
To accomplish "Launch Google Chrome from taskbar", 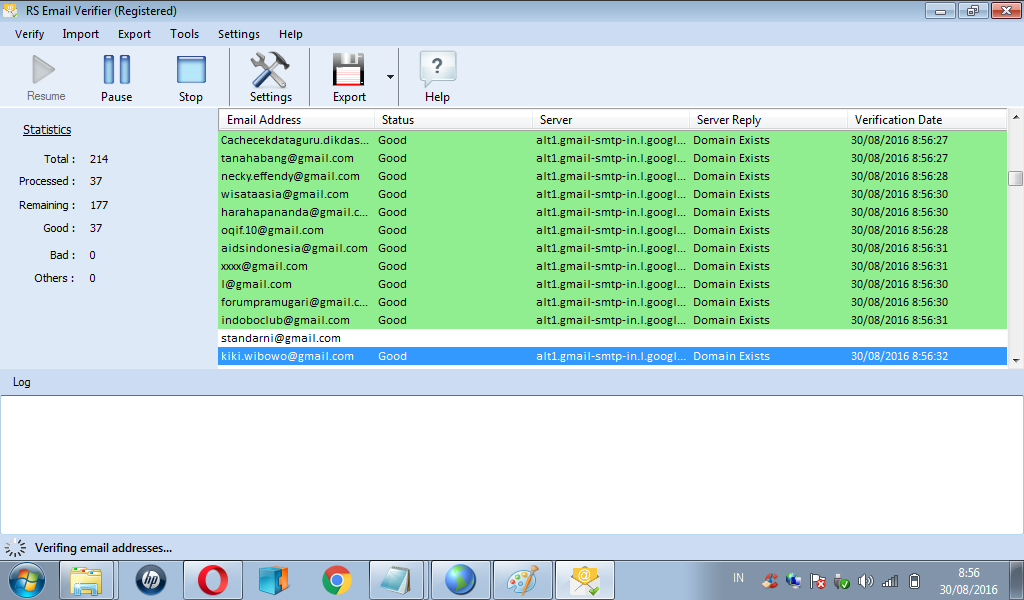I will tap(337, 580).
